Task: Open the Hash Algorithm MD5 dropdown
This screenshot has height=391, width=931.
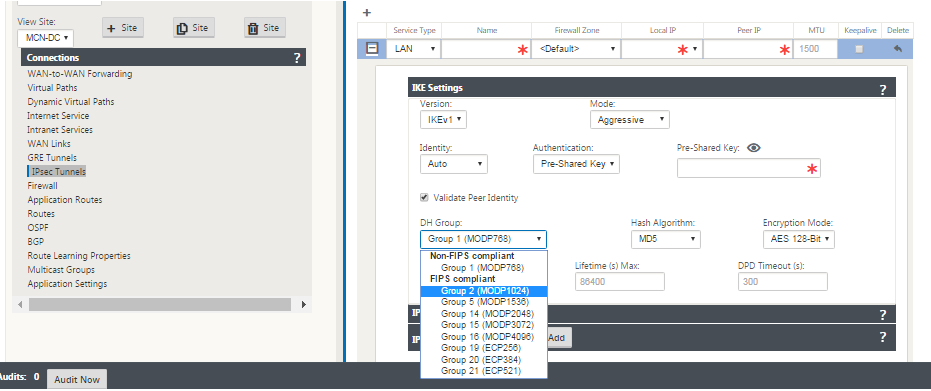Action: [x=666, y=239]
